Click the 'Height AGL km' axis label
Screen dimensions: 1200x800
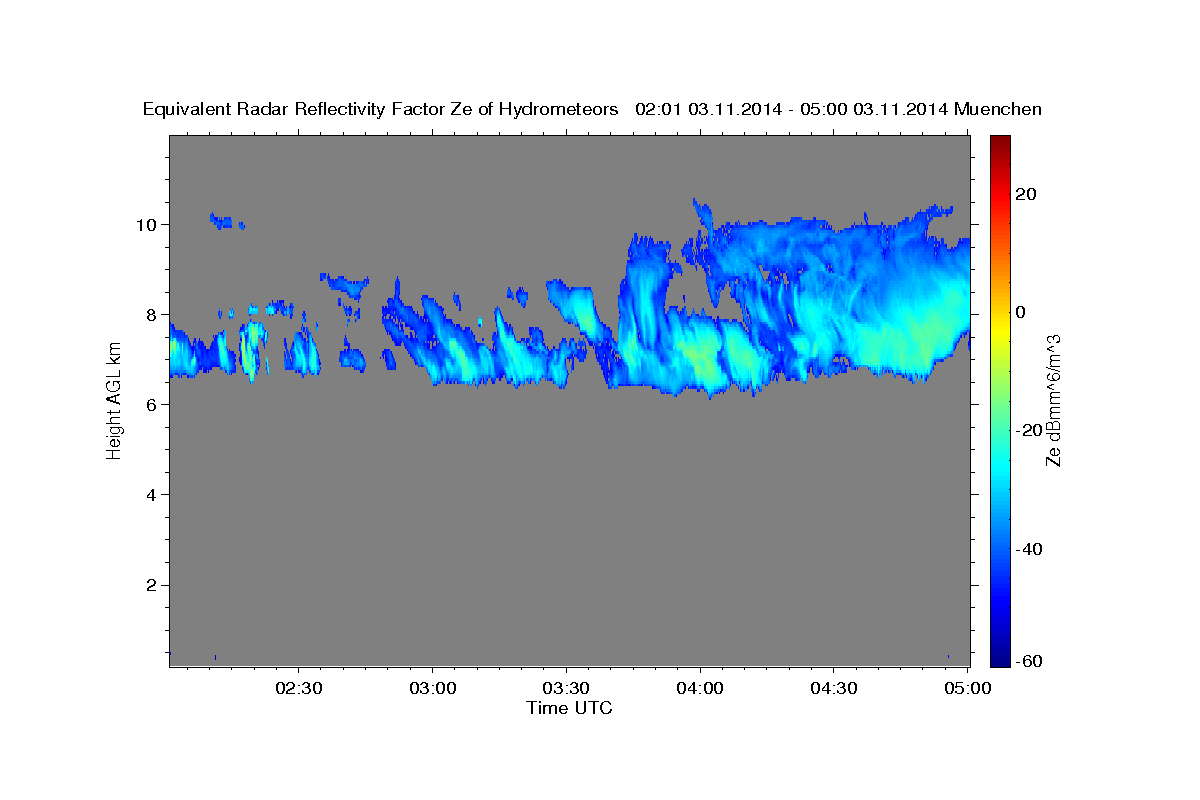(x=114, y=403)
